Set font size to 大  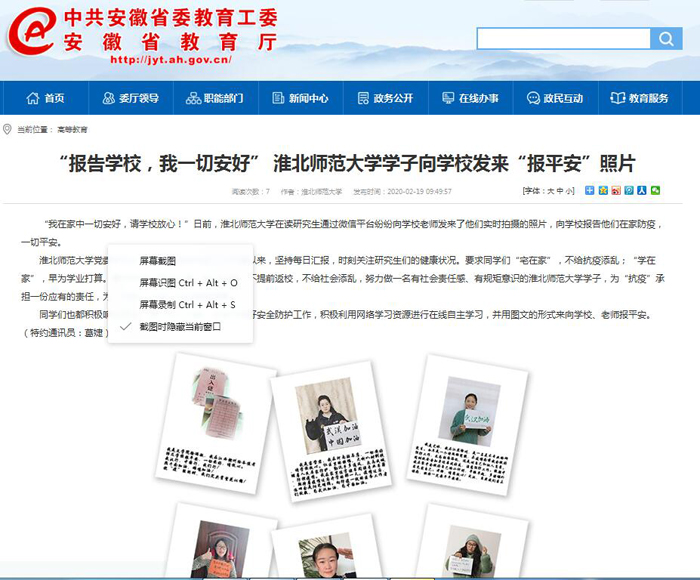click(549, 190)
